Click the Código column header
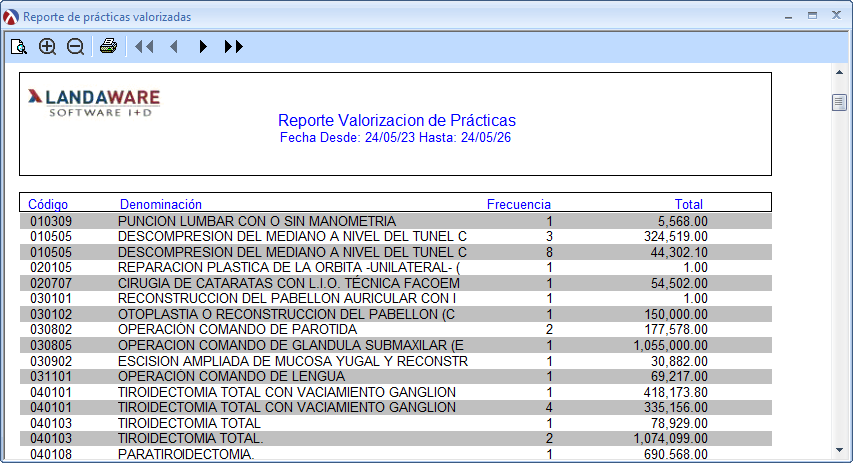This screenshot has height=463, width=853. click(48, 205)
